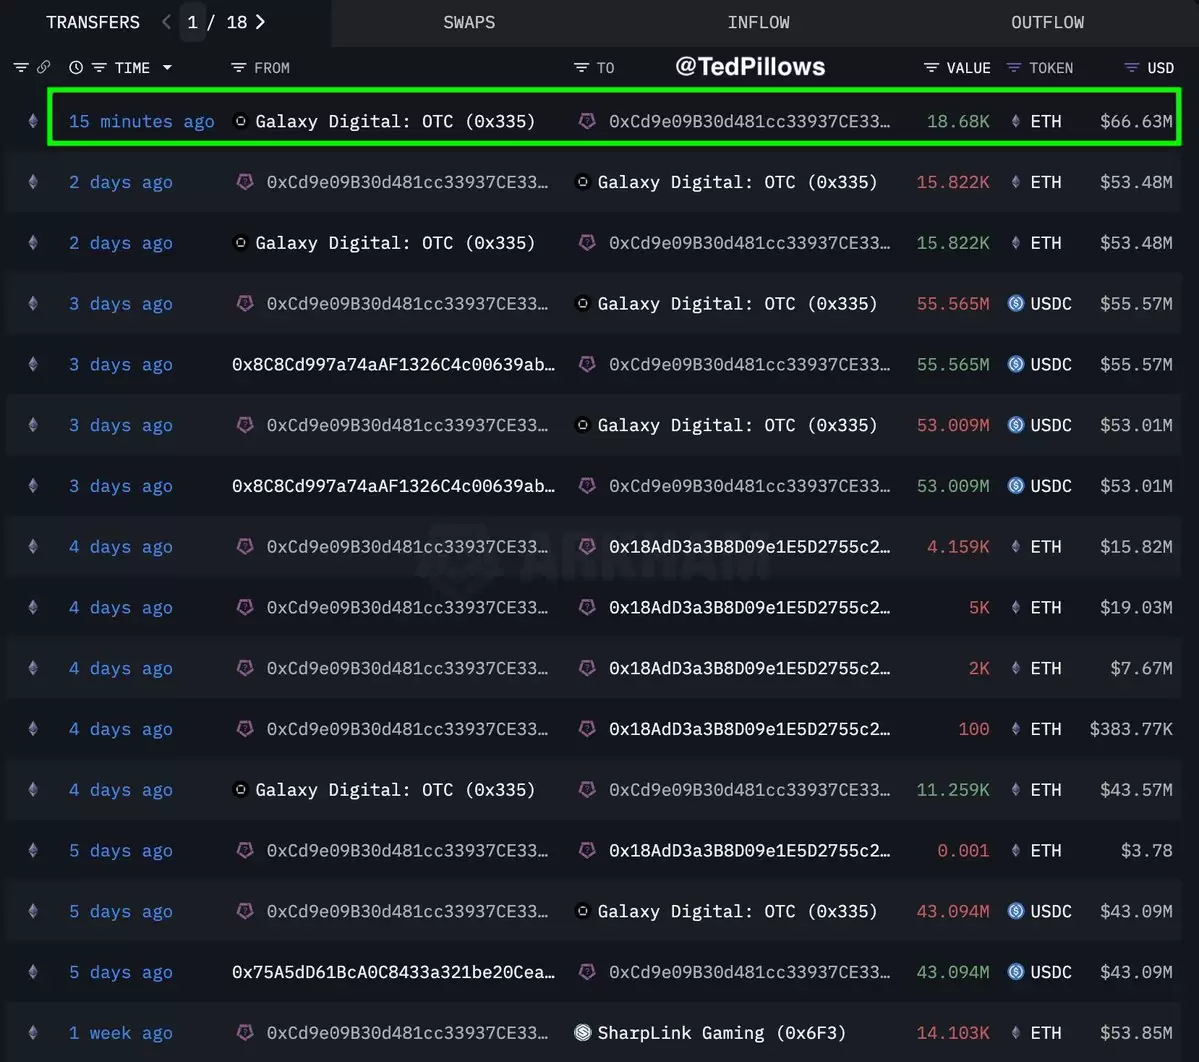Toggle the clock time format icon
The width and height of the screenshot is (1199, 1062).
[76, 67]
